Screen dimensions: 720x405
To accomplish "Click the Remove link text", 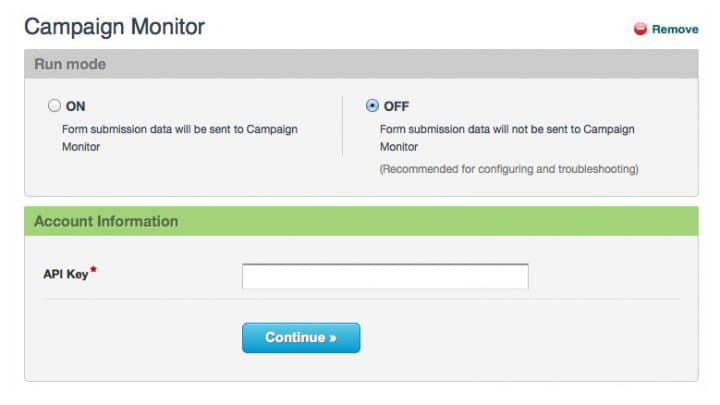I will click(x=675, y=29).
